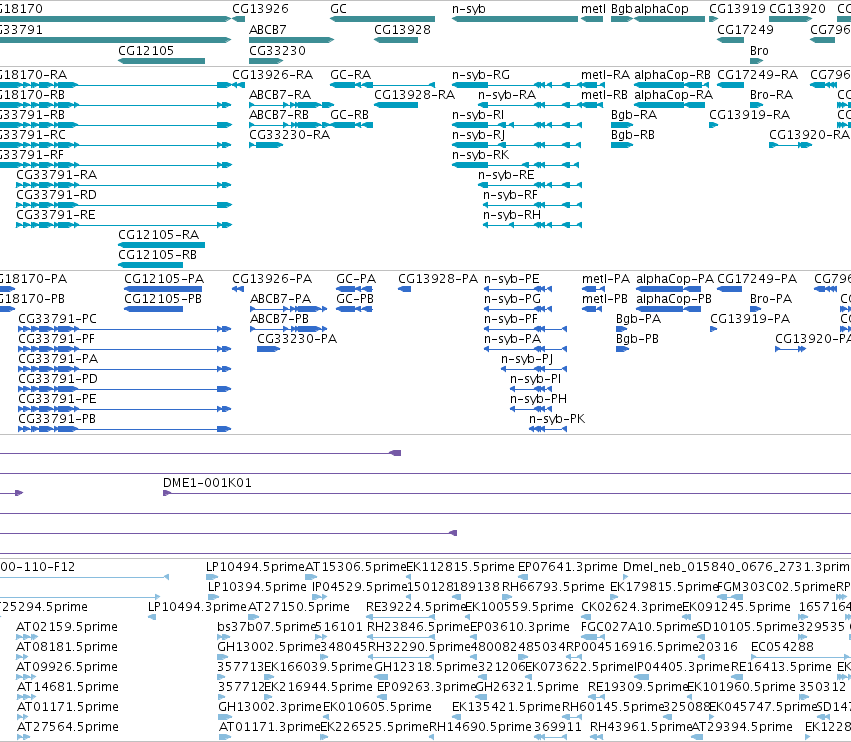Click transcript GC-RA
This screenshot has height=742, width=851.
[351, 74]
